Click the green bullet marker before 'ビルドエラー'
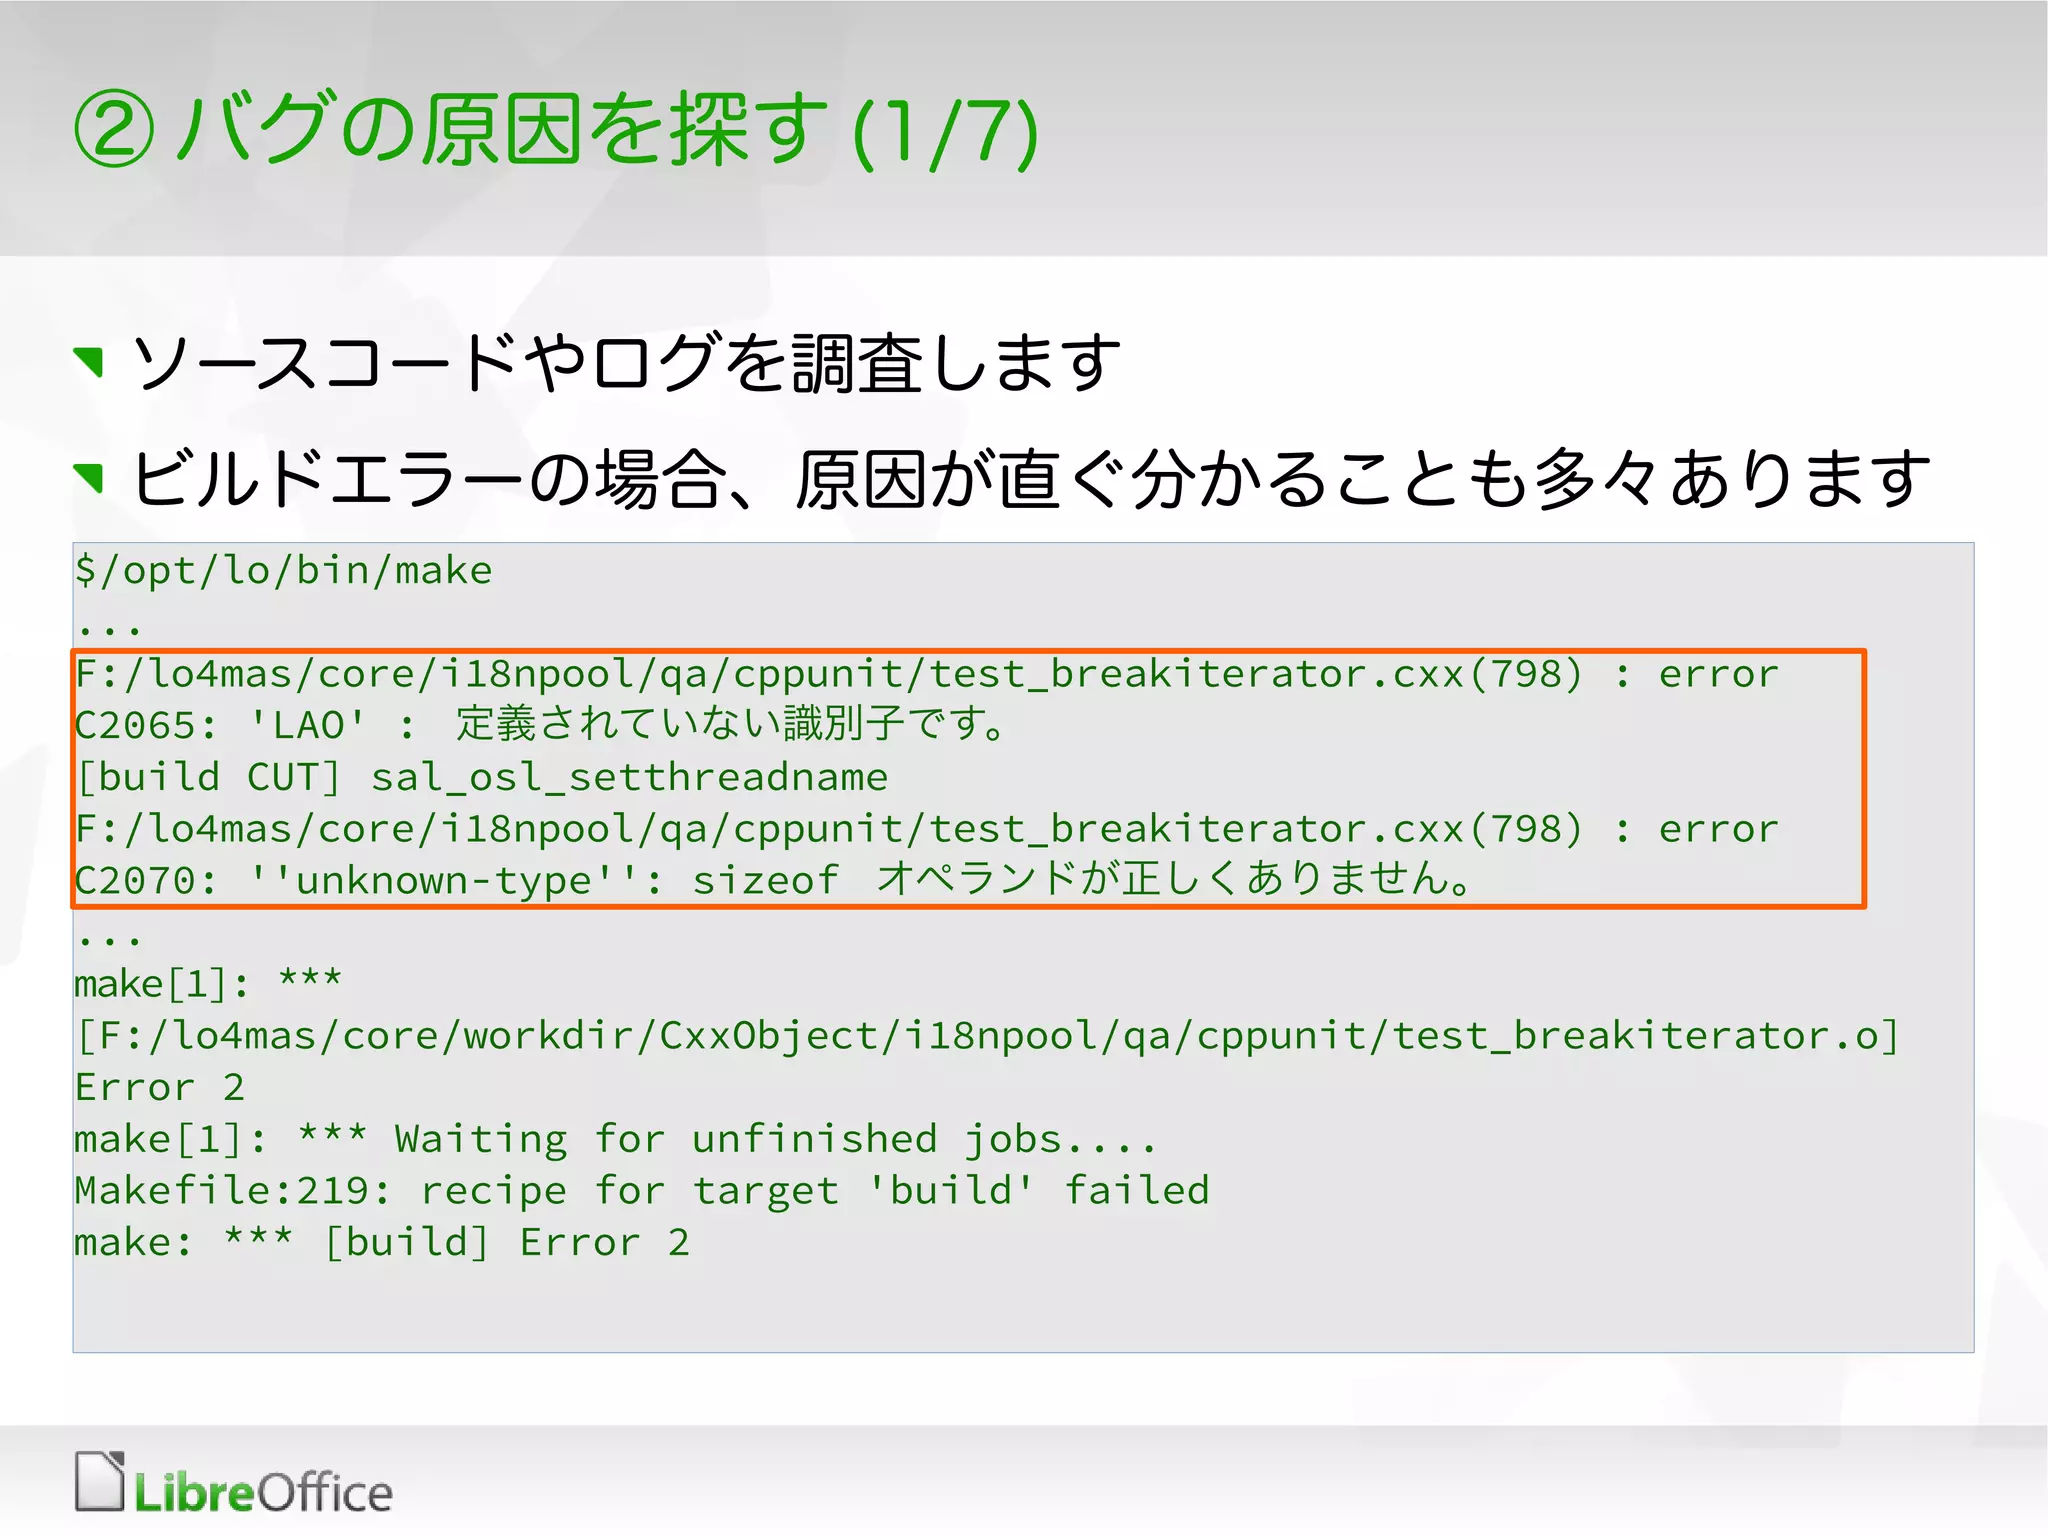The image size is (2048, 1535). coord(89,478)
